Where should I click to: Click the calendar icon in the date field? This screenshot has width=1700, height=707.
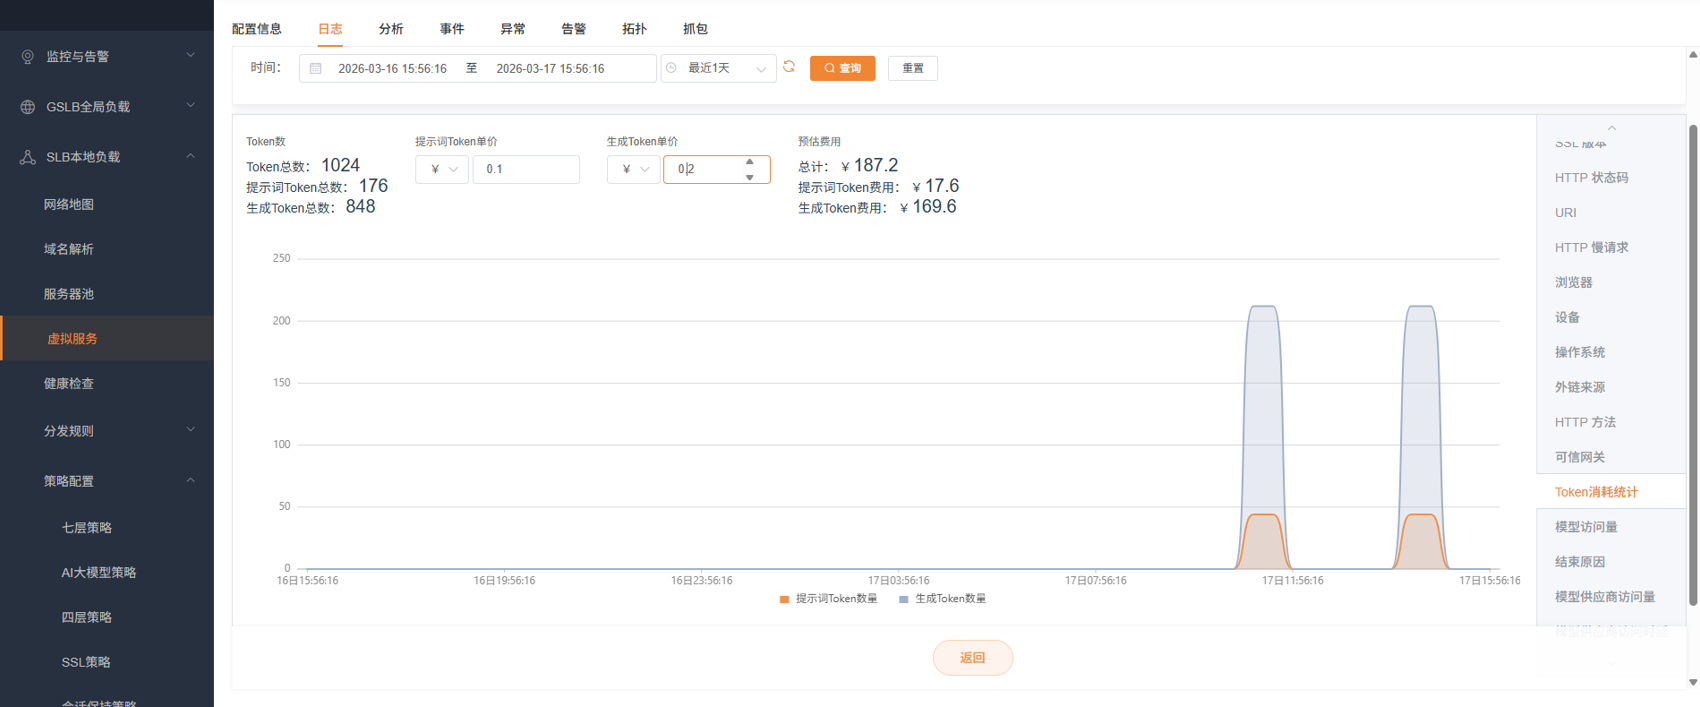click(316, 68)
